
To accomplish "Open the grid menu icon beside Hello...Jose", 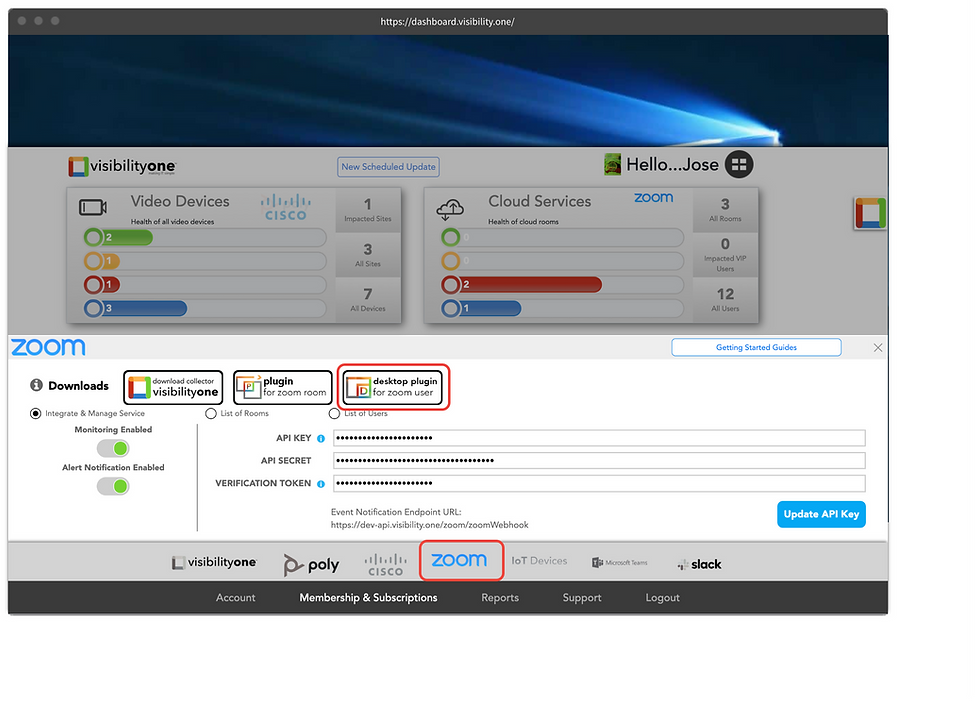I will point(739,164).
